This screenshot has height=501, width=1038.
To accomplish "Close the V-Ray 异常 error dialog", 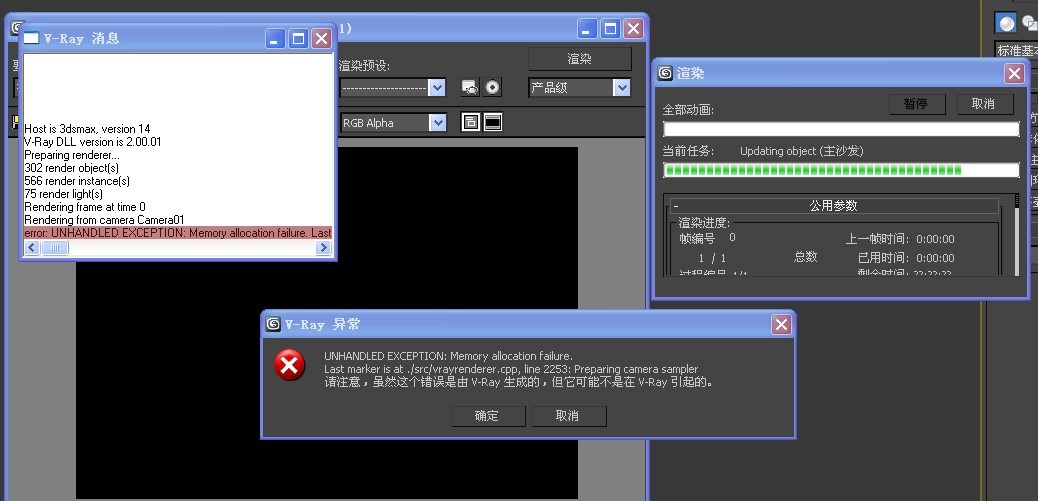I will 782,324.
